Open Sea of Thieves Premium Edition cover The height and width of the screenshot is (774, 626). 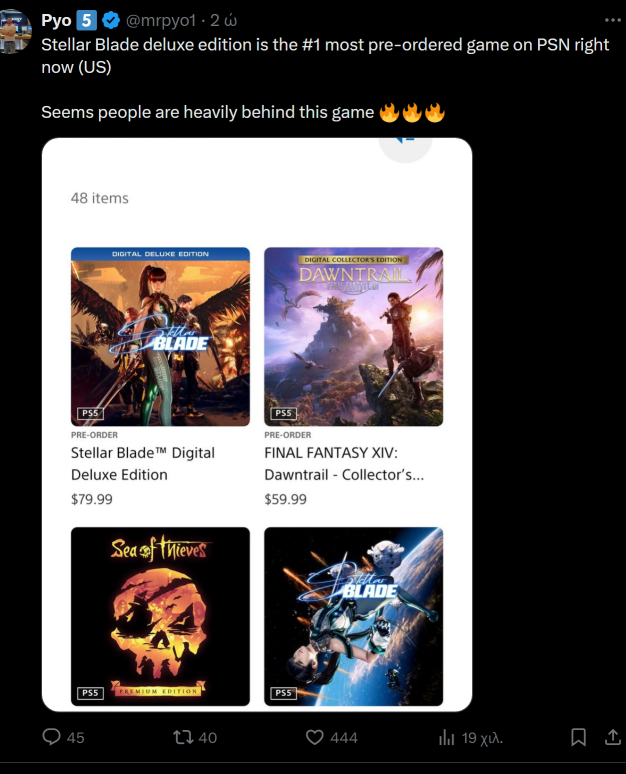point(160,616)
